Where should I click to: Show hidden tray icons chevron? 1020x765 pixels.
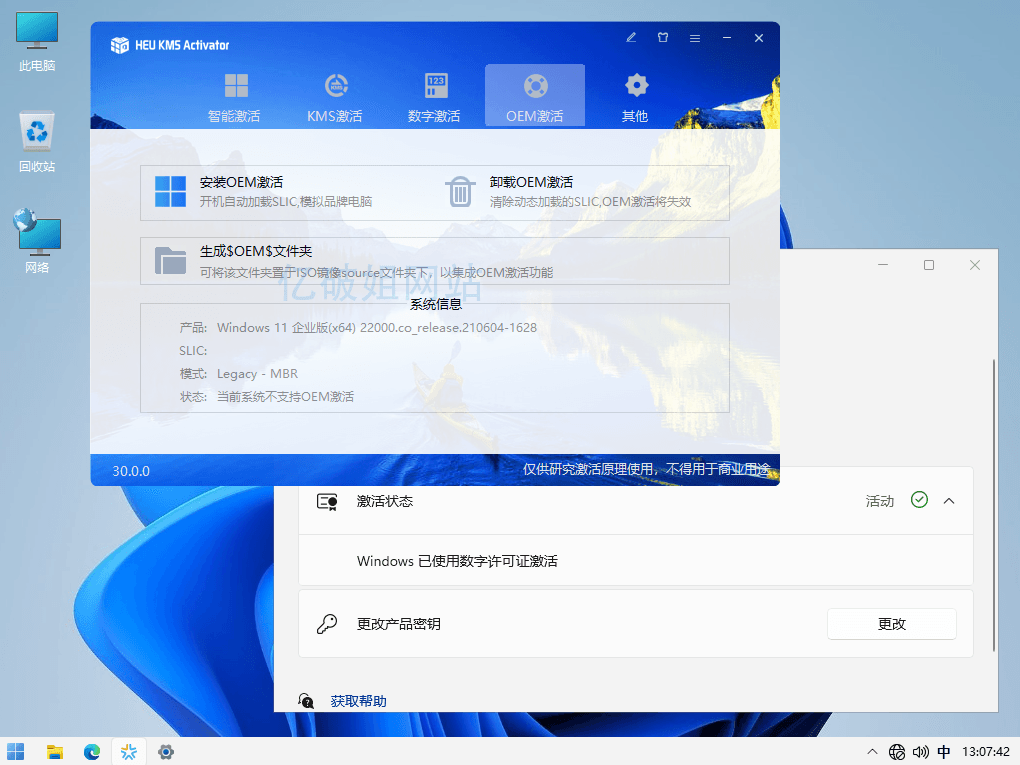(872, 752)
